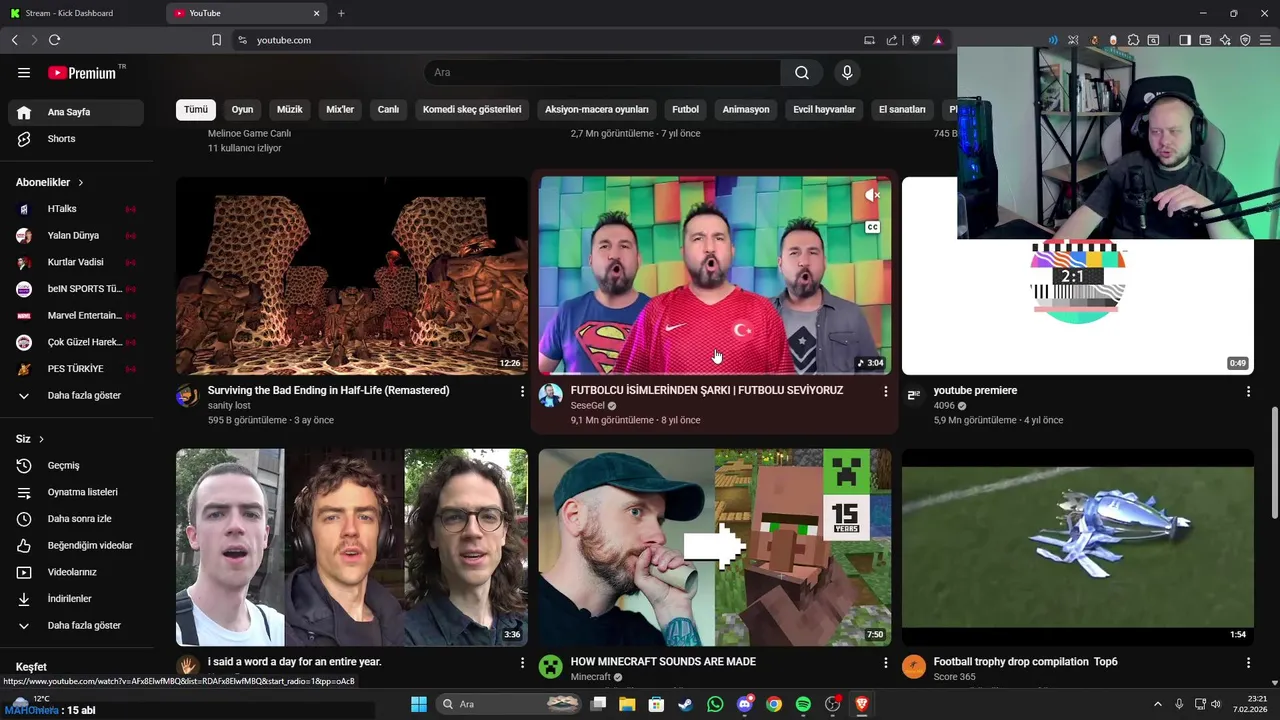
Task: Open options menu for youtube premiere video
Action: pyautogui.click(x=1248, y=392)
